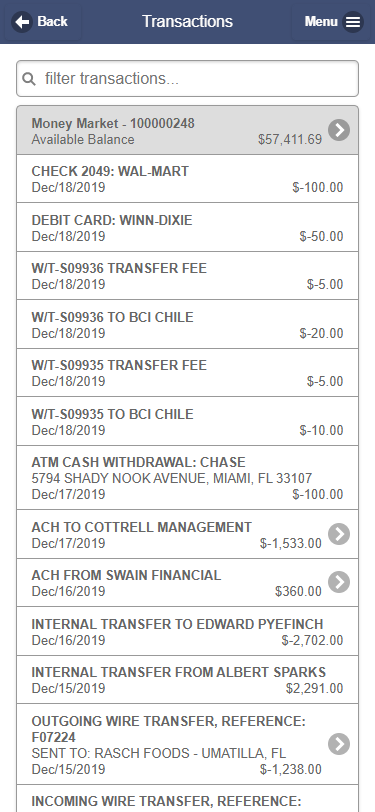The height and width of the screenshot is (812, 375).
Task: Click the Back arrow icon
Action: click(22, 22)
